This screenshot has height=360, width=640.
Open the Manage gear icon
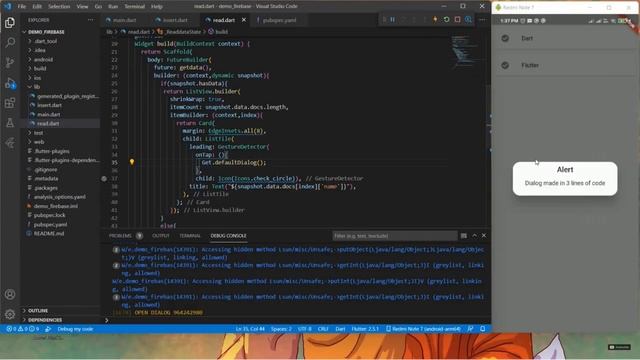pos(10,314)
